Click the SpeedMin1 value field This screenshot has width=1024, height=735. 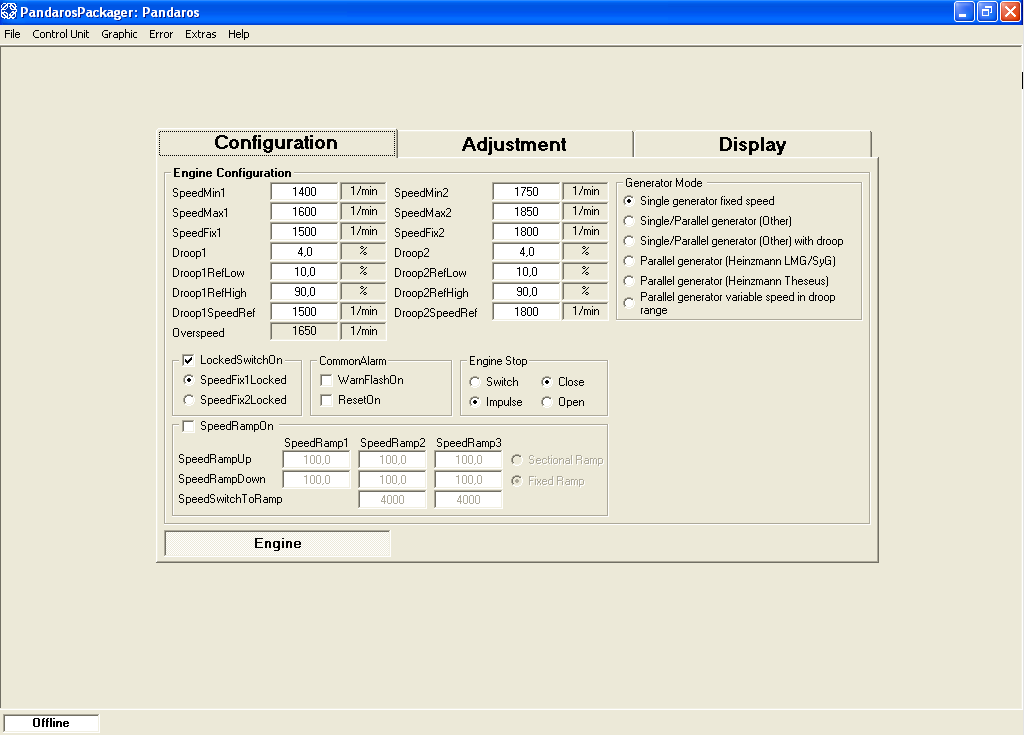point(304,191)
